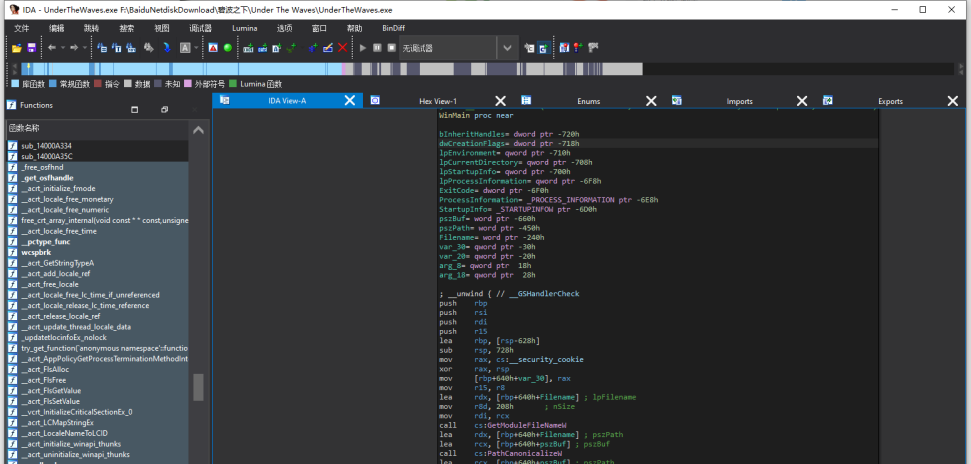Close the Imports tab
The height and width of the screenshot is (464, 971).
801,101
